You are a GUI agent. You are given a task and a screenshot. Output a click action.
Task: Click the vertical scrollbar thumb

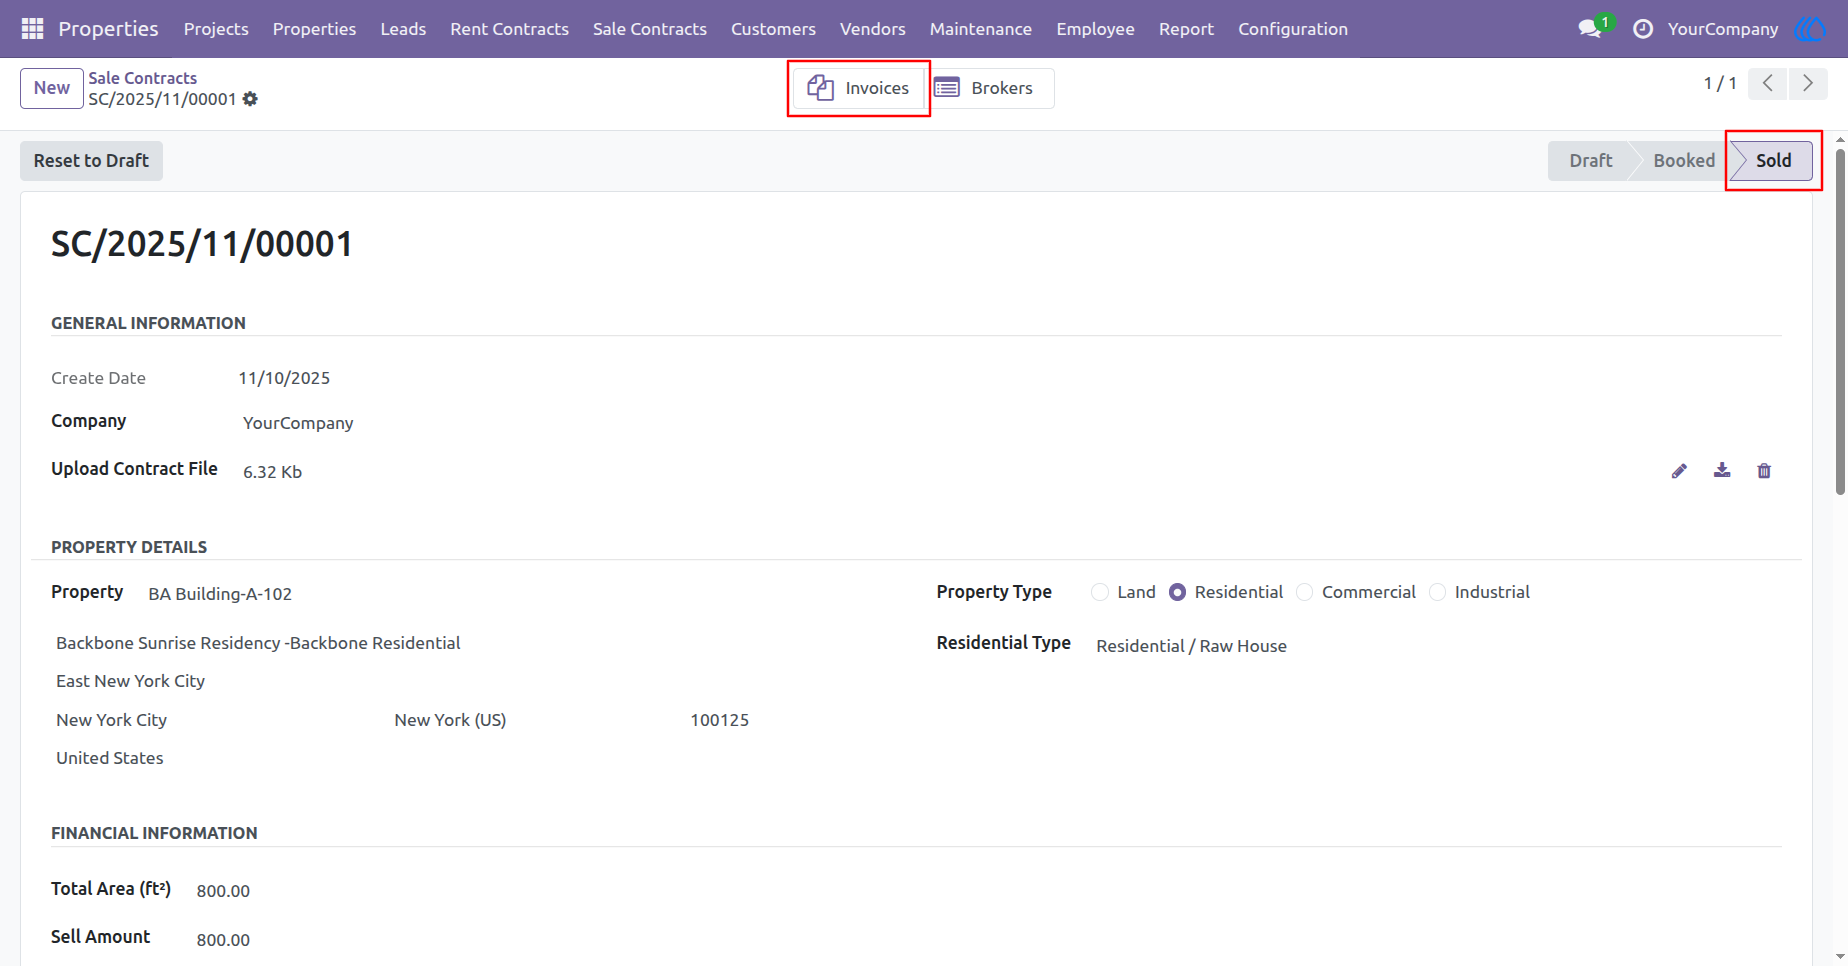point(1840,320)
